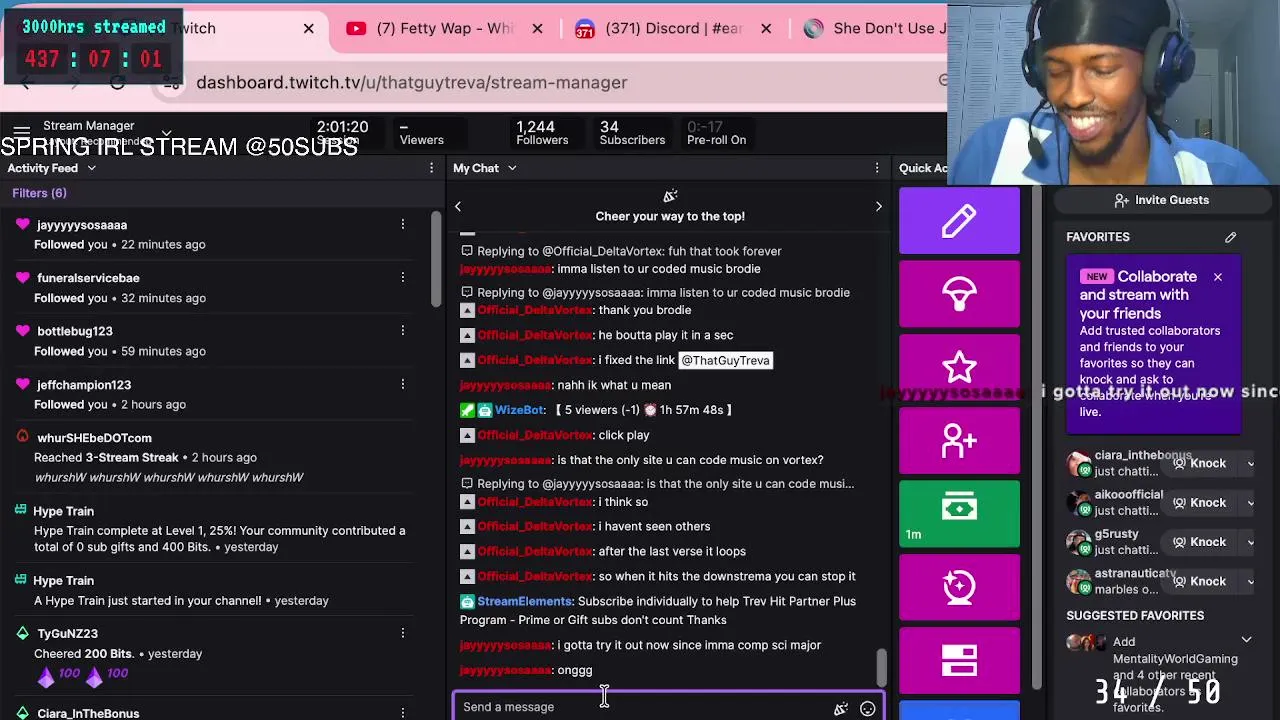Click the previous arrow on cheer banner
Screen dimensions: 1280x720
click(x=458, y=206)
